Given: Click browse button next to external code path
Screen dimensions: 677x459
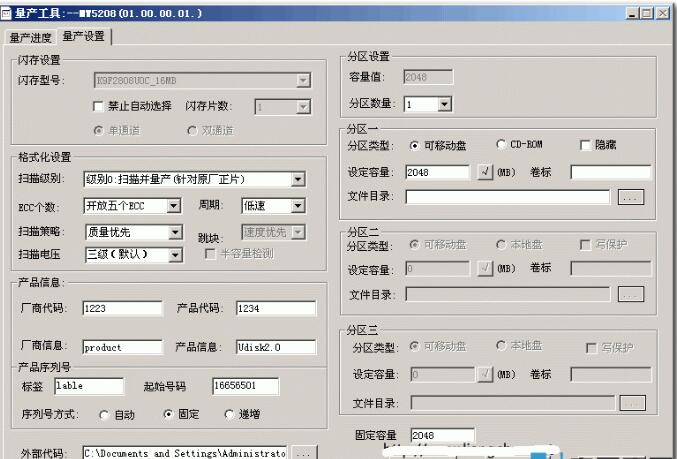Looking at the screenshot, I should coord(305,453).
